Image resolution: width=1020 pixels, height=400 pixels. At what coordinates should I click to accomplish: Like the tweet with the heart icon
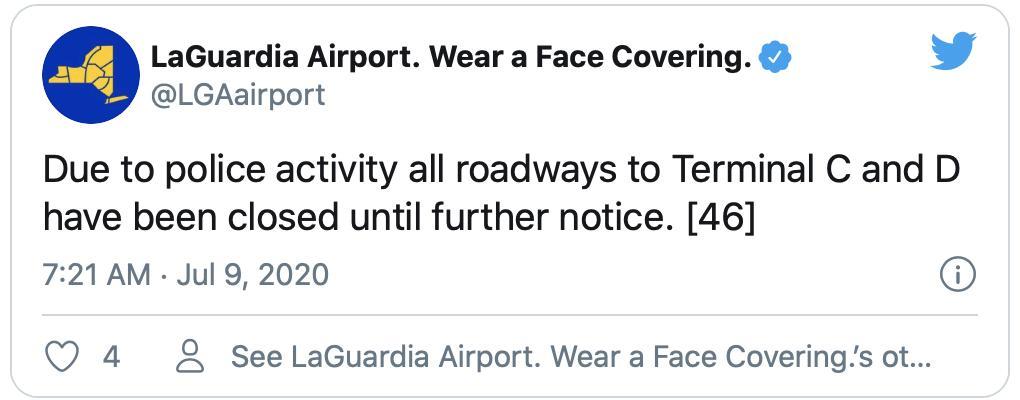62,356
